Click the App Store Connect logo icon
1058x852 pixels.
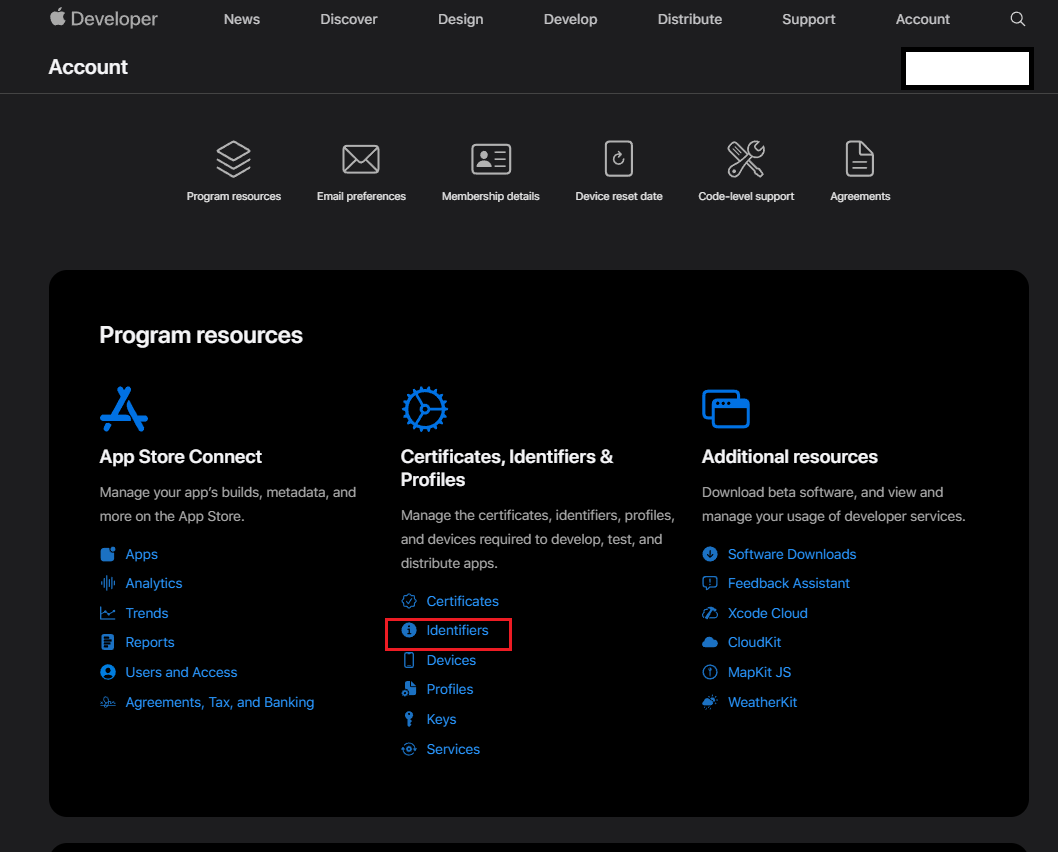click(124, 409)
